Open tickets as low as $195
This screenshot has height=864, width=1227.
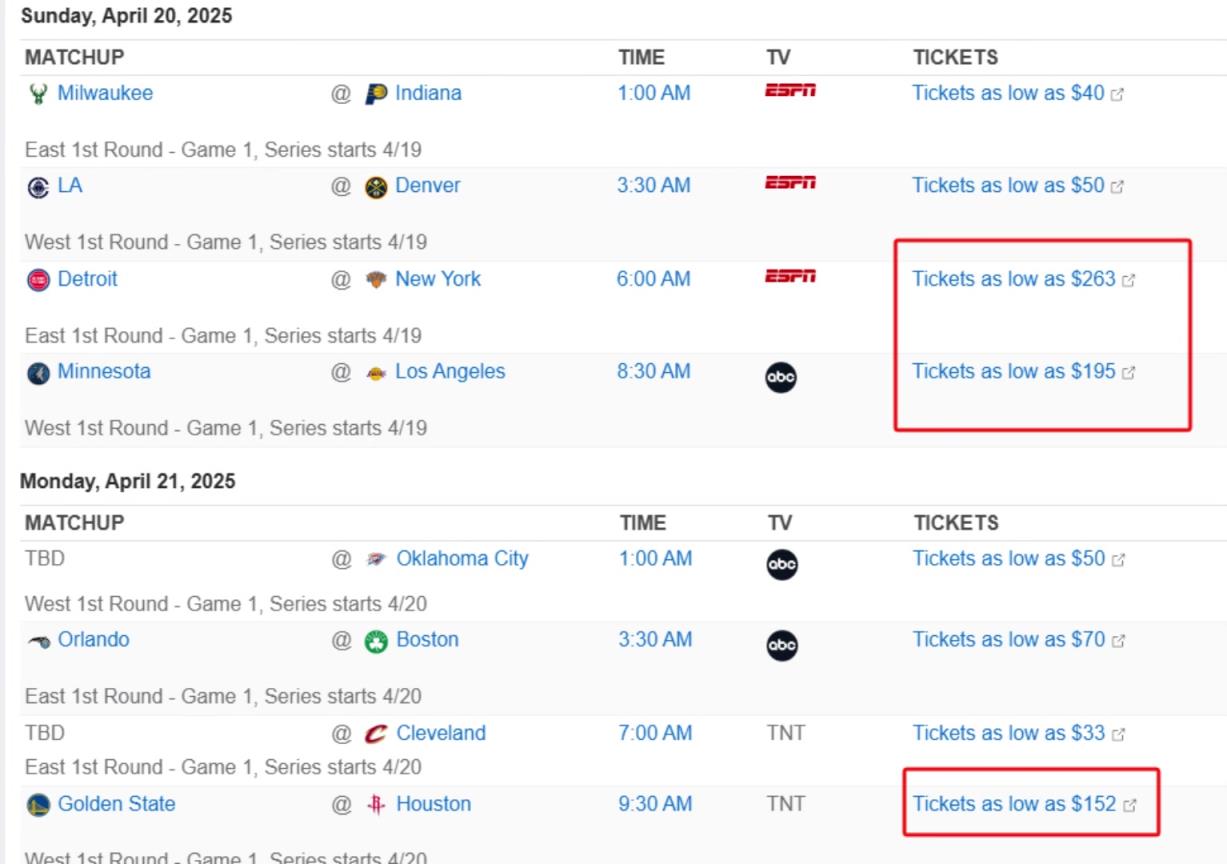click(1013, 372)
